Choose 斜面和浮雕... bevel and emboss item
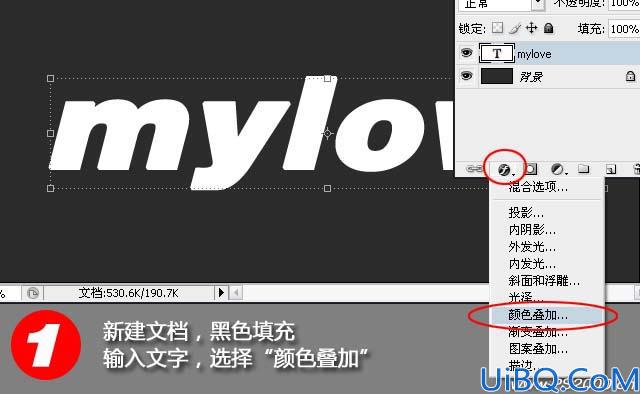The image size is (640, 394). (544, 281)
